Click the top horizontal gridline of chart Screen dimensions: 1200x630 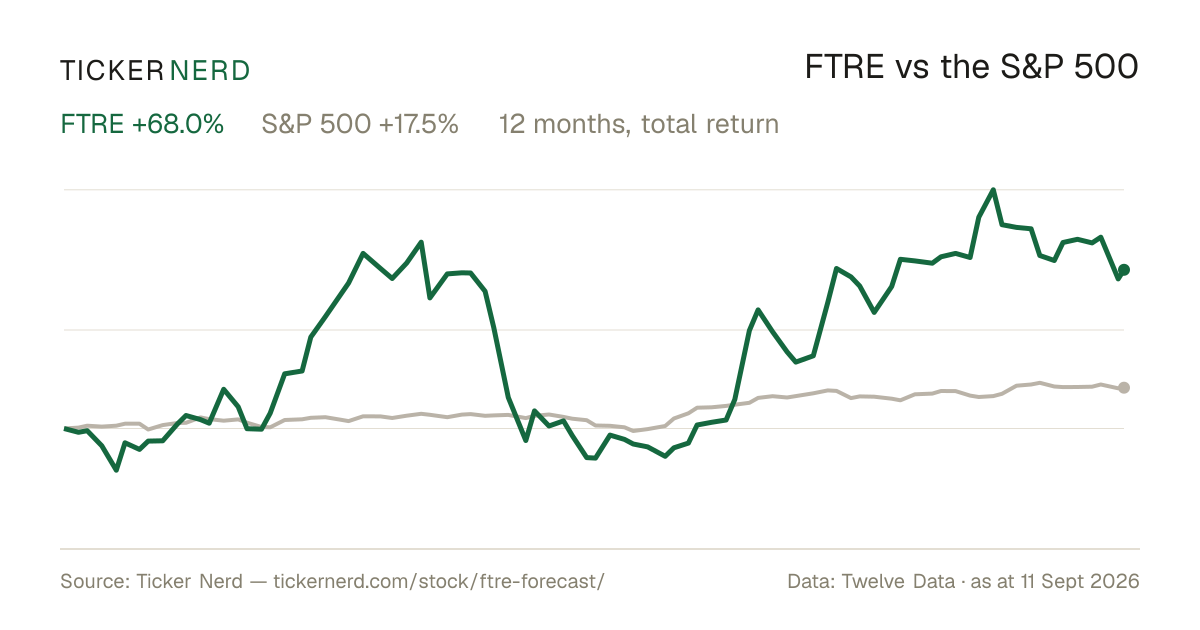point(594,189)
